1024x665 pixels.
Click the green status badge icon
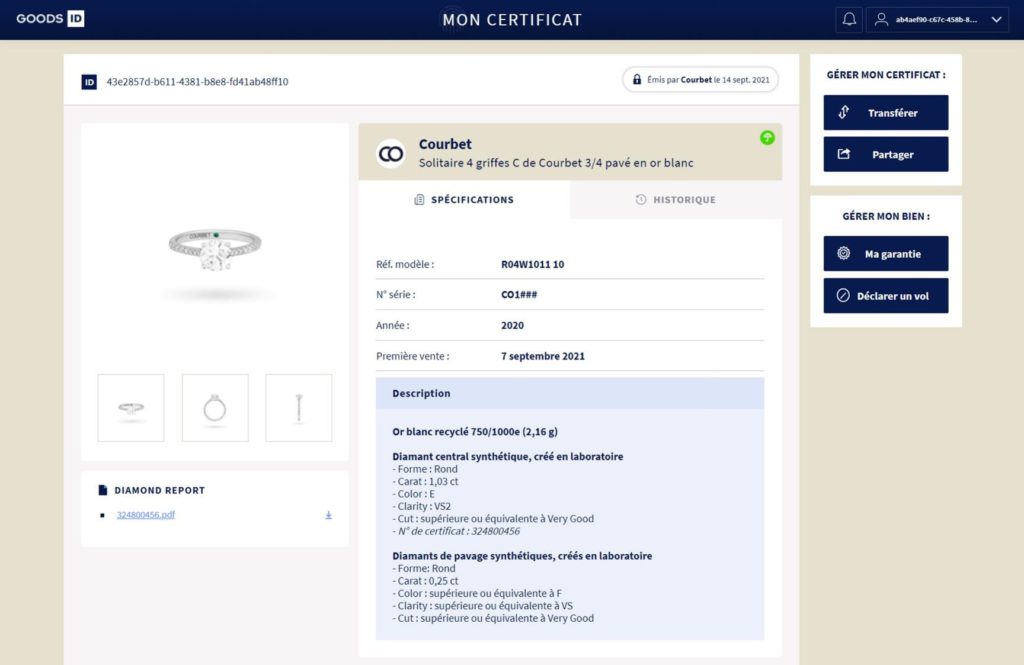coord(767,138)
